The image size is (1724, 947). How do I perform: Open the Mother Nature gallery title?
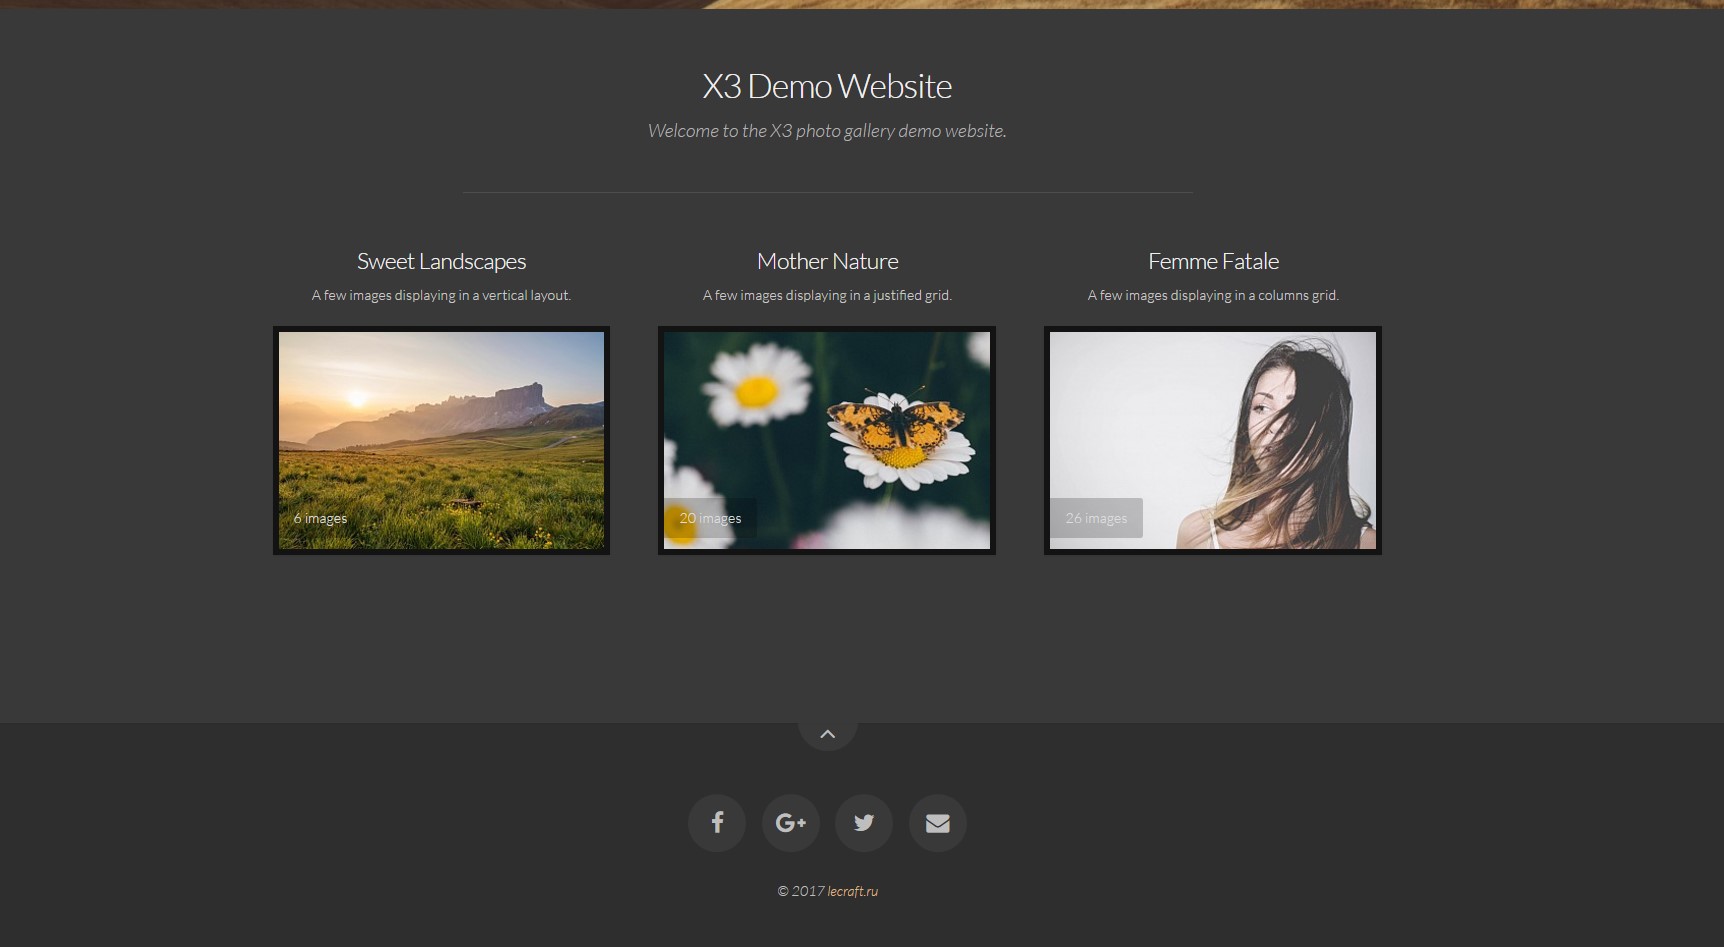pos(827,261)
